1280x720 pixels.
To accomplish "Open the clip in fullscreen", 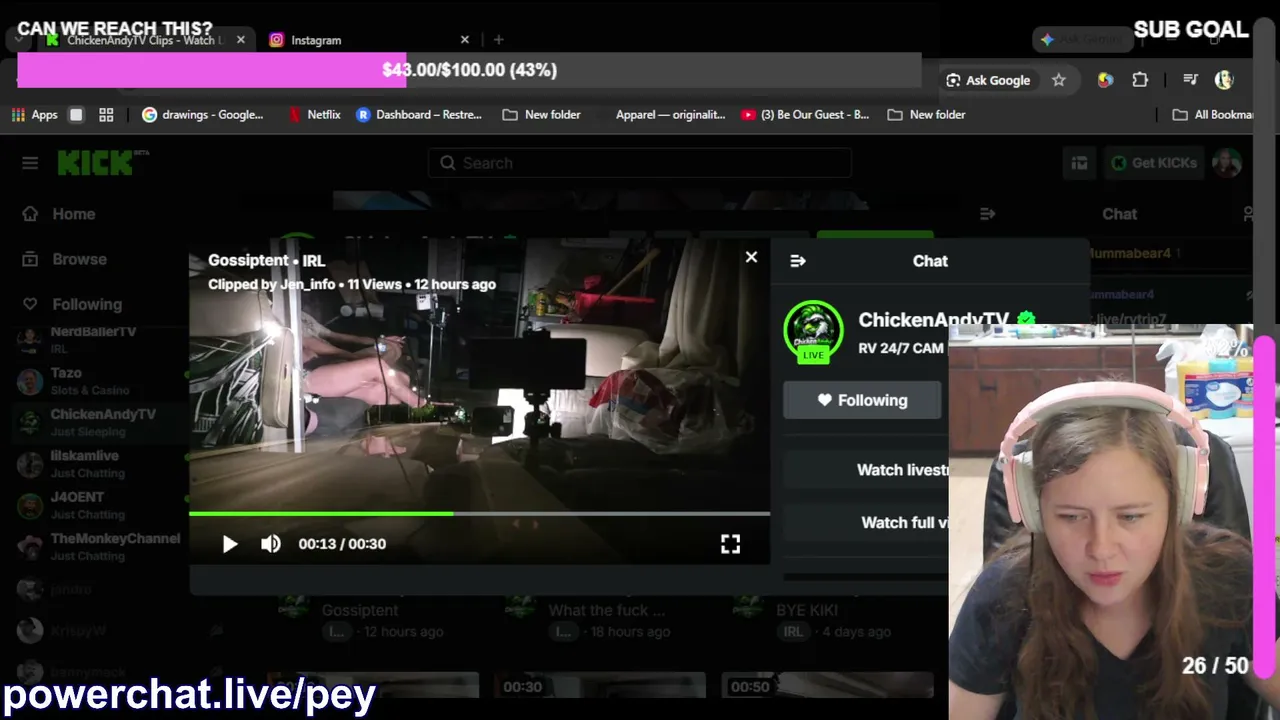I will click(731, 544).
